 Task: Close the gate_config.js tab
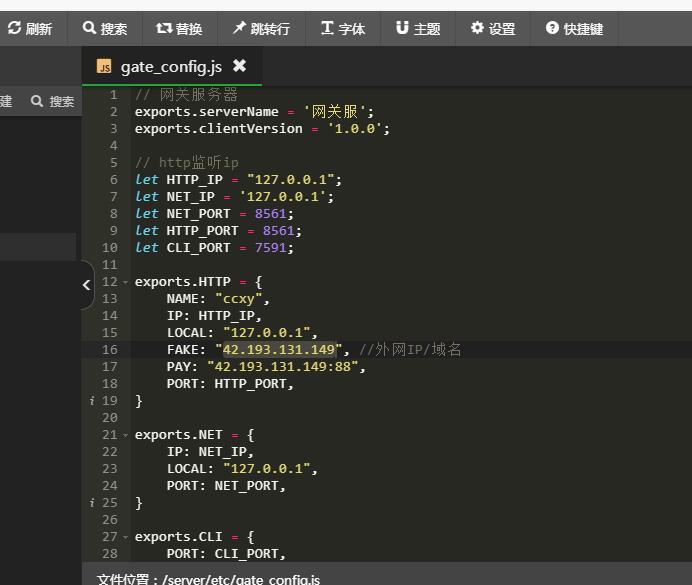tap(239, 66)
